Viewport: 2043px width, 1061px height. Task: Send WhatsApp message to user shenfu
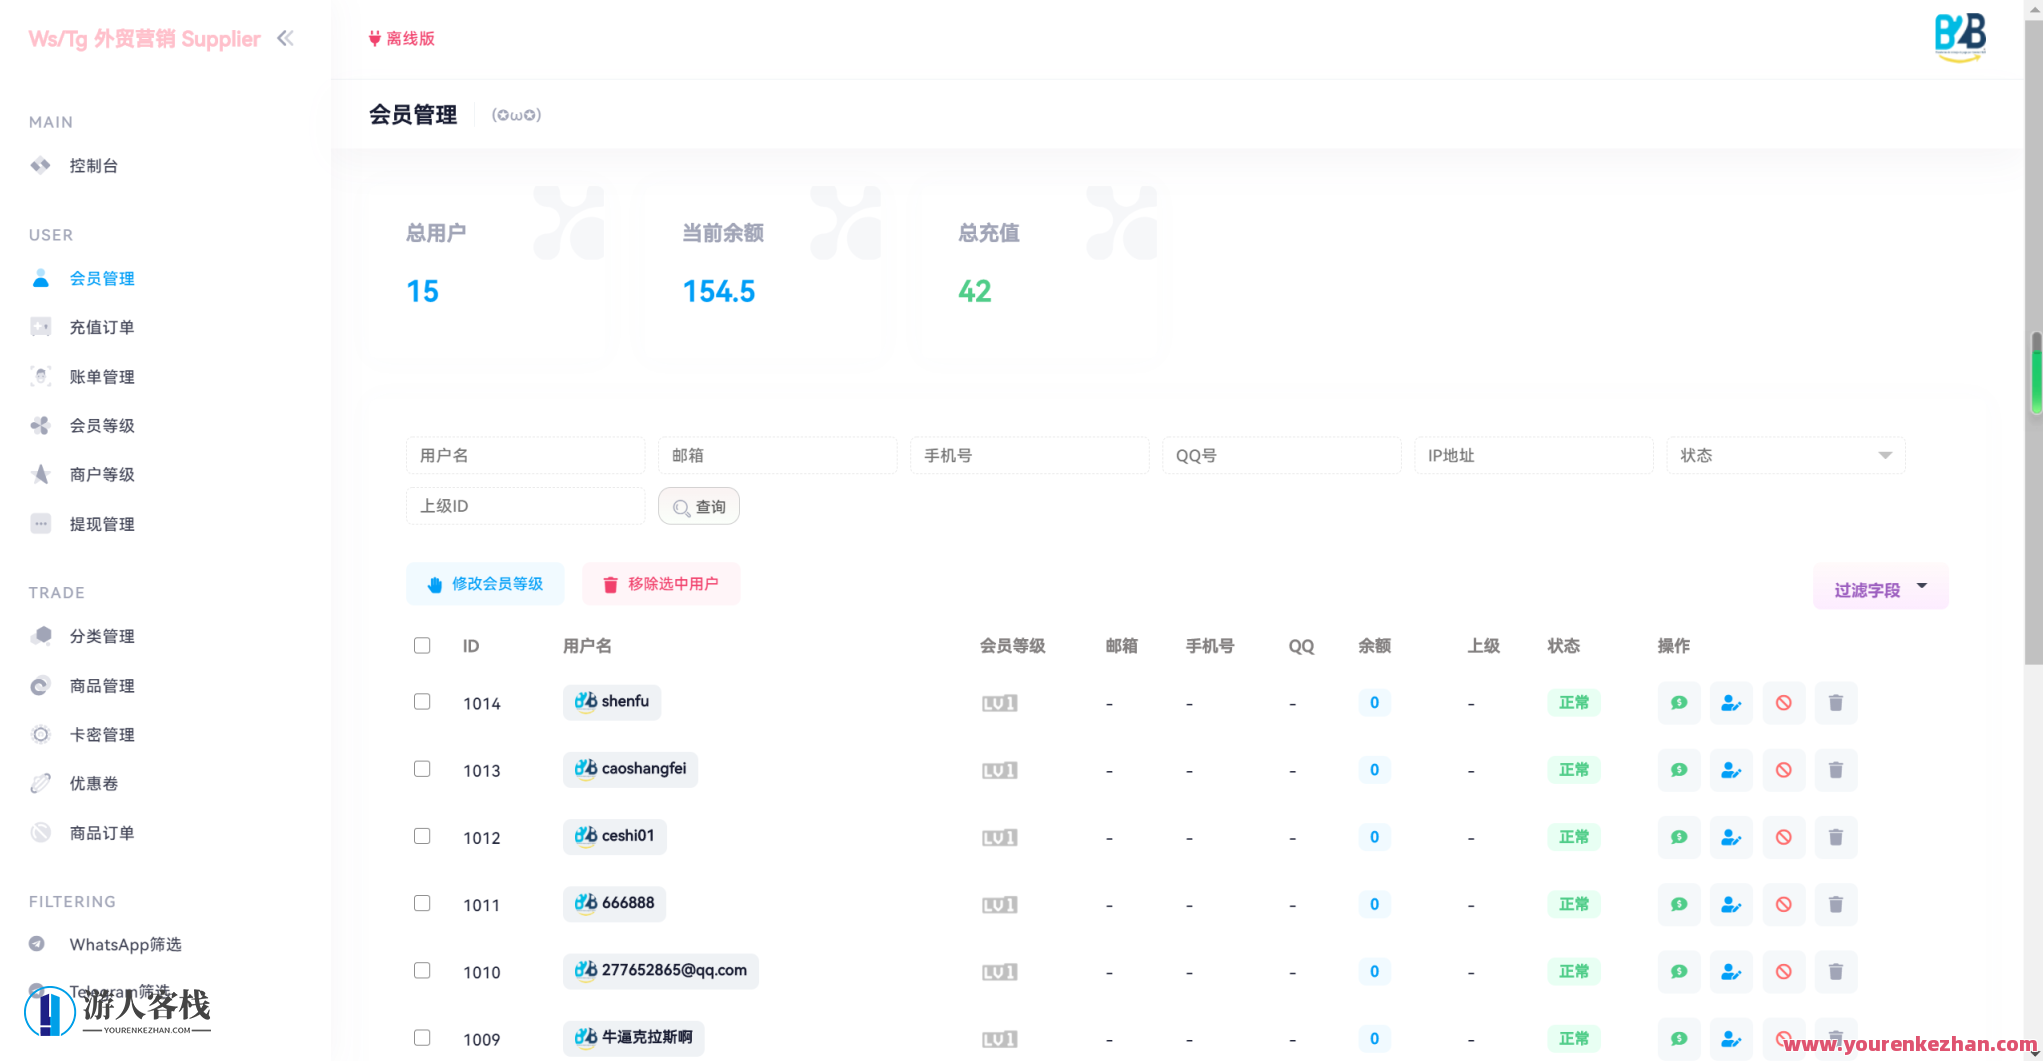[x=1678, y=702]
